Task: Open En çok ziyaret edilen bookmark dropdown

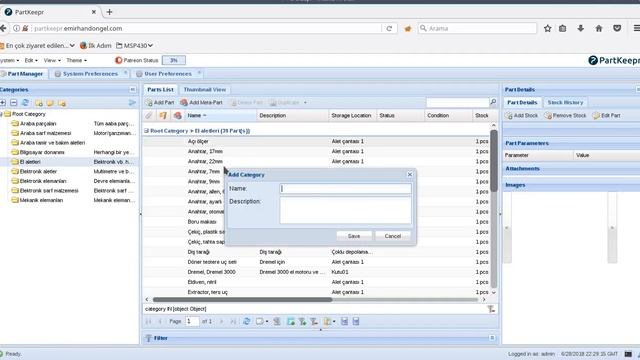Action: pyautogui.click(x=38, y=45)
